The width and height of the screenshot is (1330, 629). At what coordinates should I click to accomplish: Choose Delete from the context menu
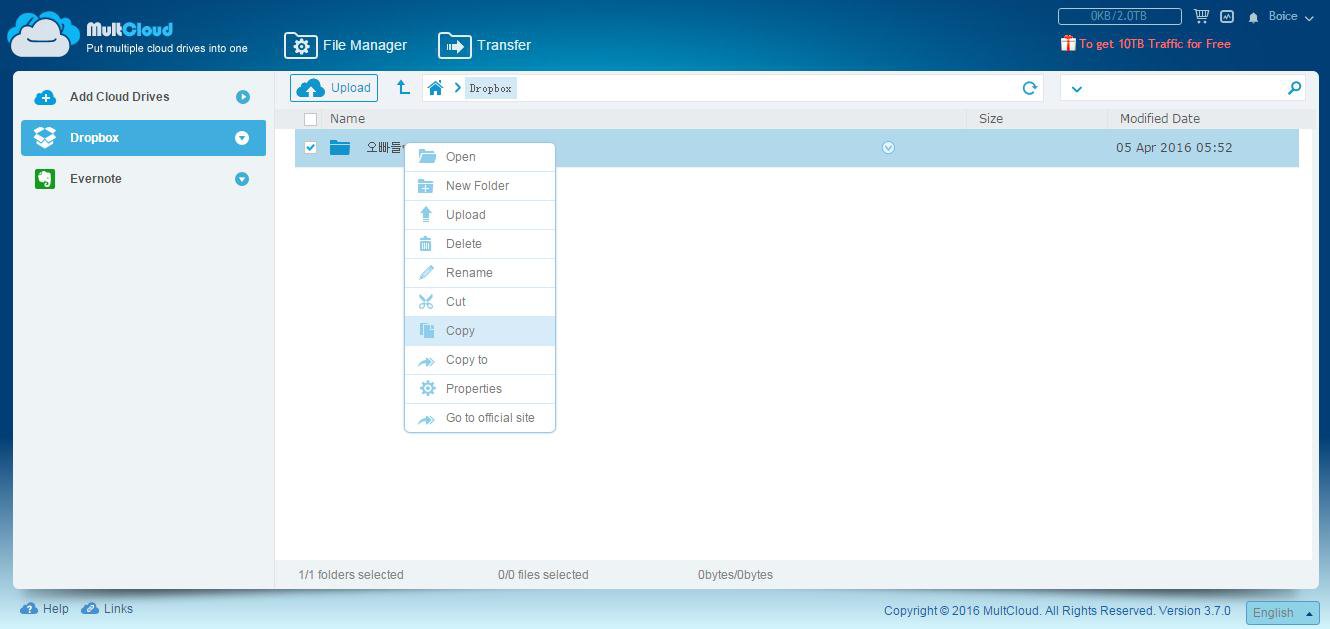[480, 244]
